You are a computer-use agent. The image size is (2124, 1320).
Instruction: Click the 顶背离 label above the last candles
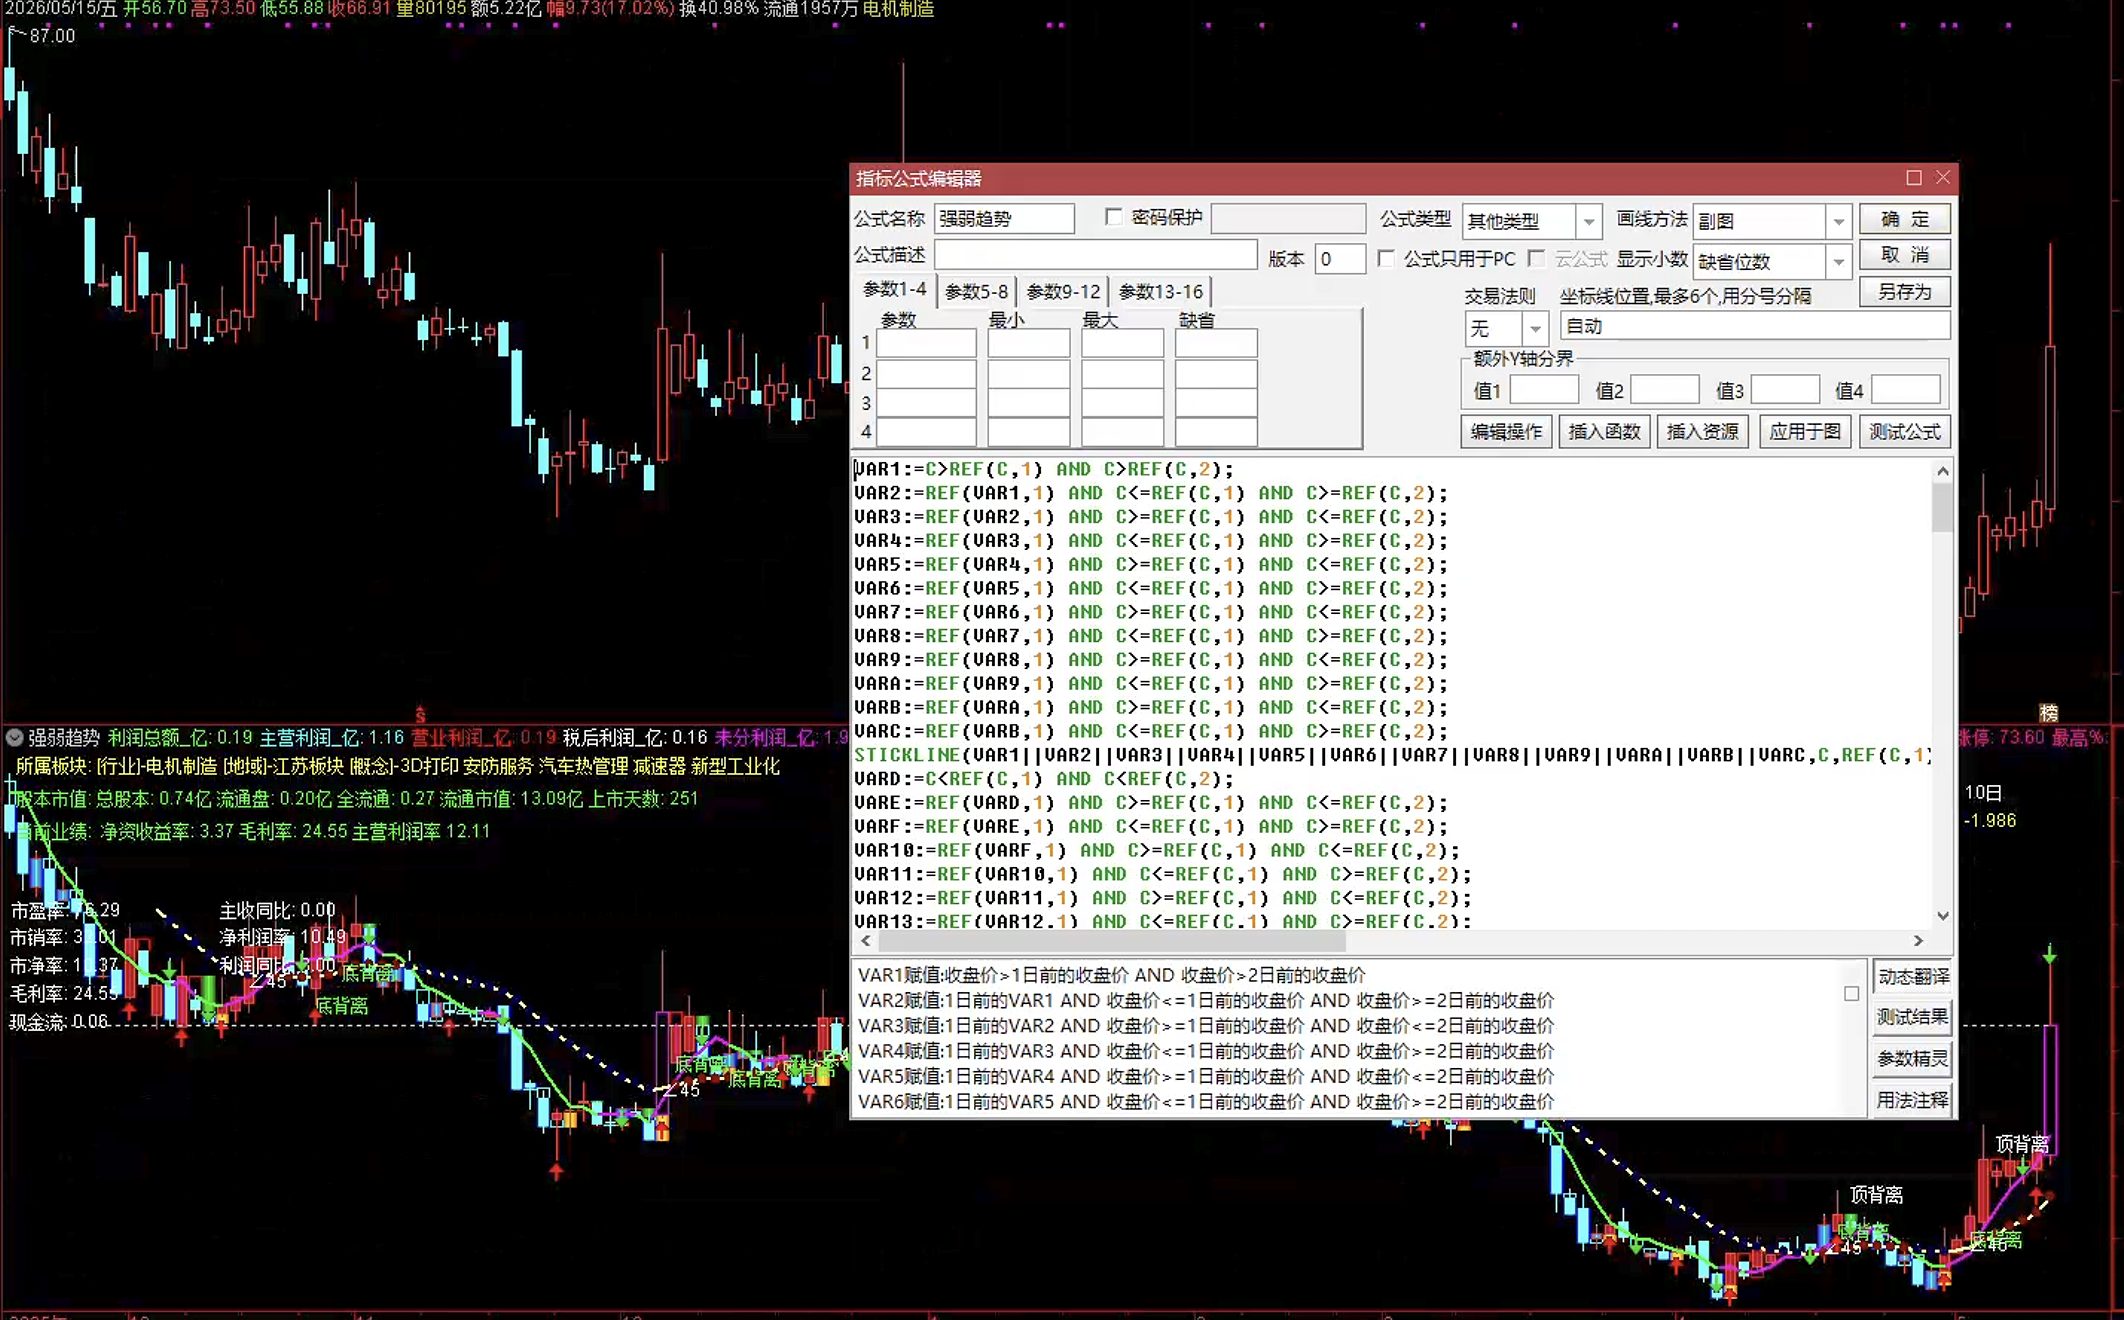pos(2022,1143)
